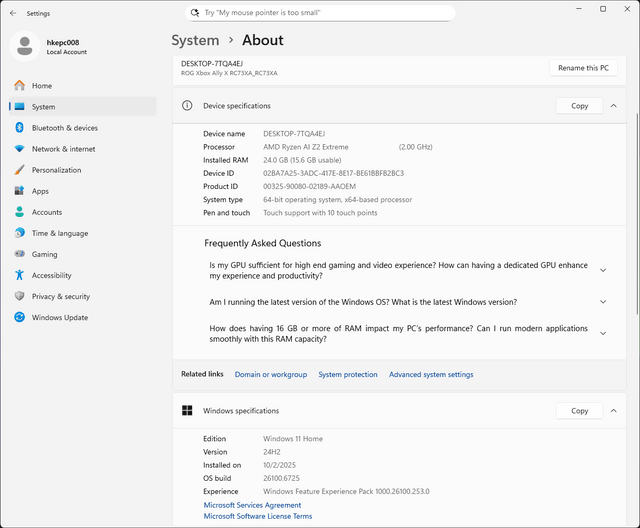Click the Settings search box
This screenshot has width=640, height=528.
[x=320, y=13]
